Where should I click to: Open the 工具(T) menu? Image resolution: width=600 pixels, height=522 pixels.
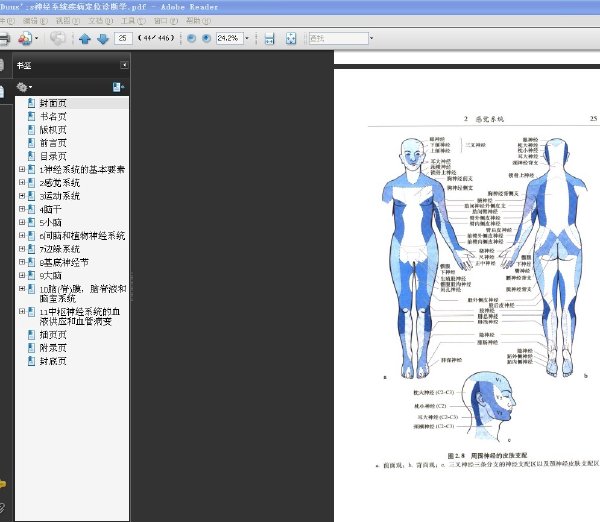coord(134,21)
